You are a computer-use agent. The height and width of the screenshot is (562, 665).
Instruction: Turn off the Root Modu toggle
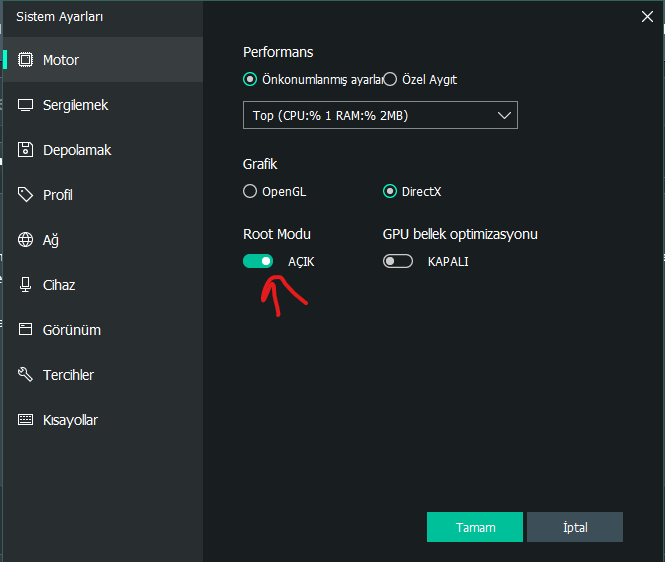tap(258, 261)
